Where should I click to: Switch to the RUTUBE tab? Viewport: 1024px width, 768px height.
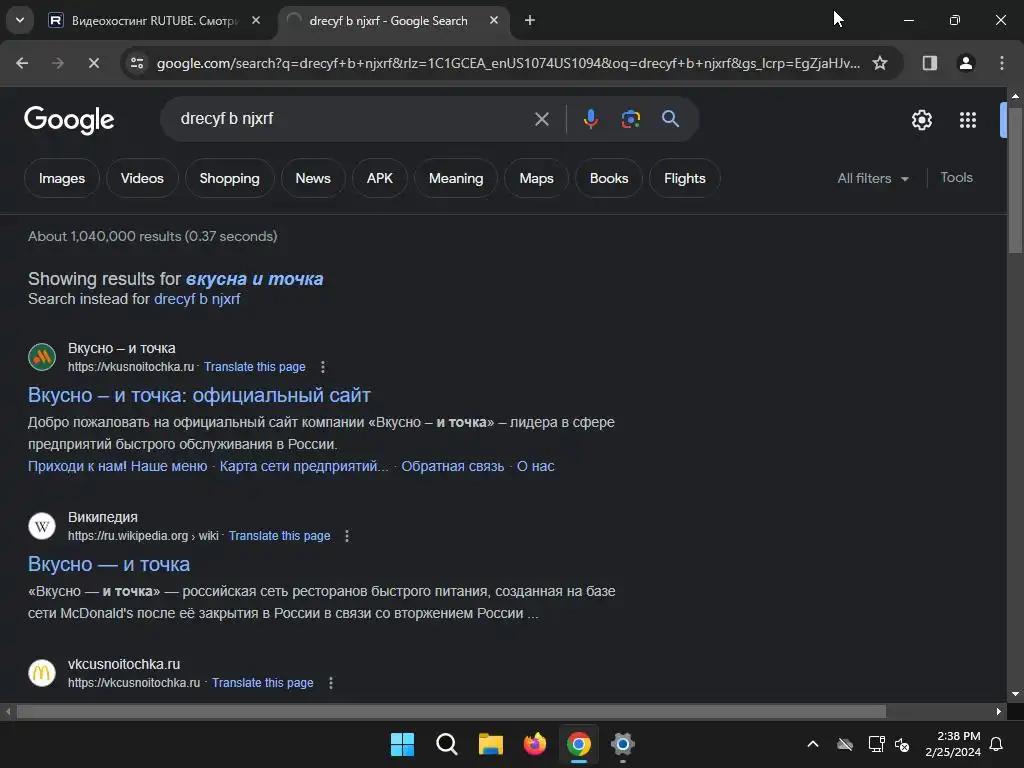(x=155, y=20)
